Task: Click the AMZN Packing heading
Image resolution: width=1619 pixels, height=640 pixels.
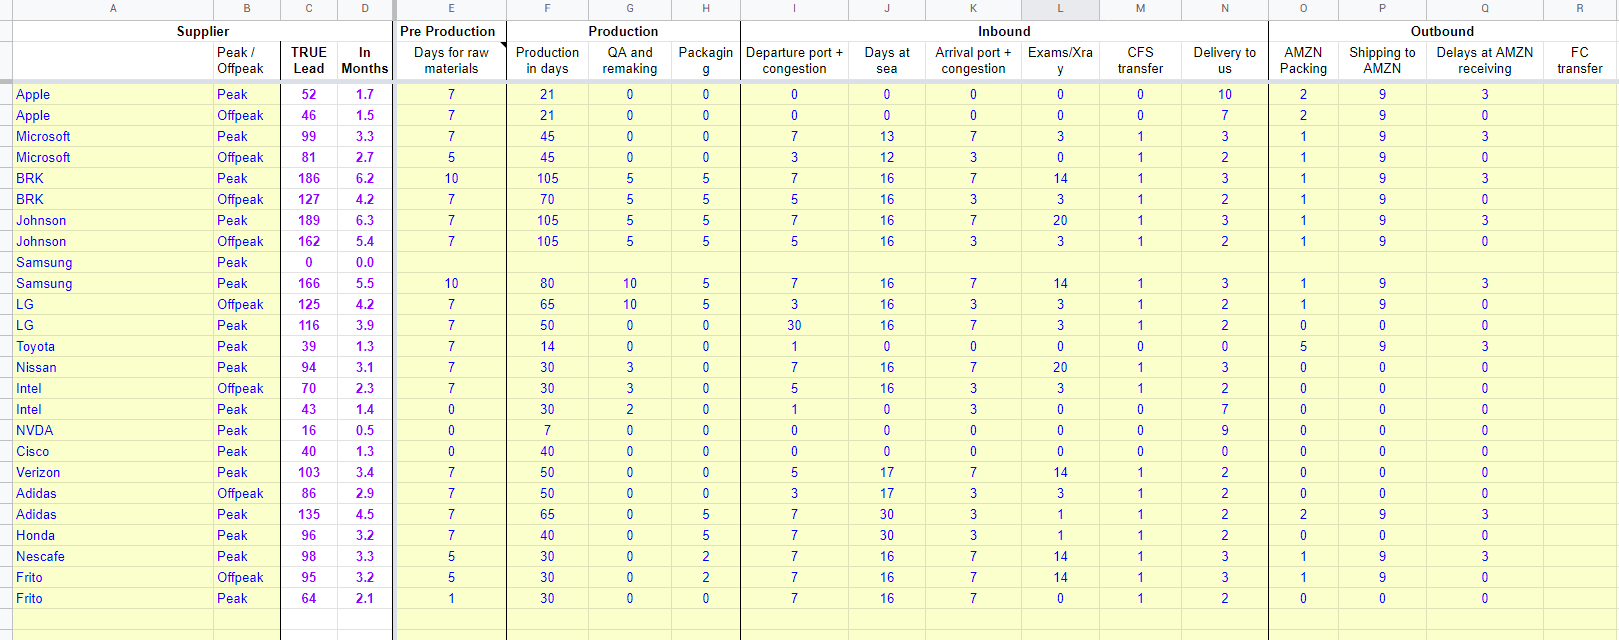Action: click(x=1303, y=60)
